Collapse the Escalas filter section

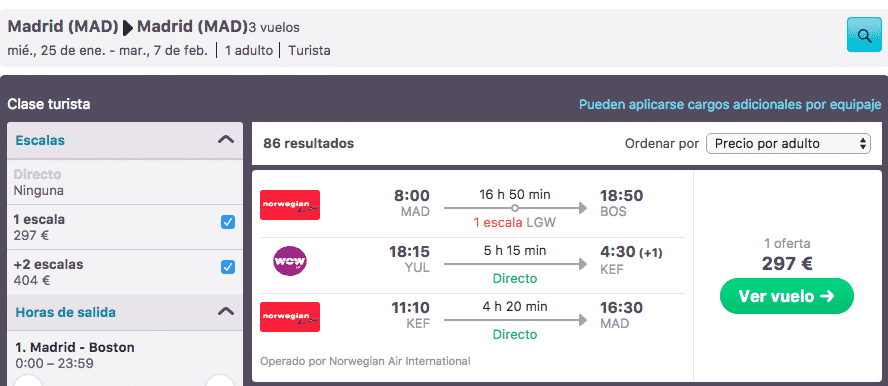[226, 140]
